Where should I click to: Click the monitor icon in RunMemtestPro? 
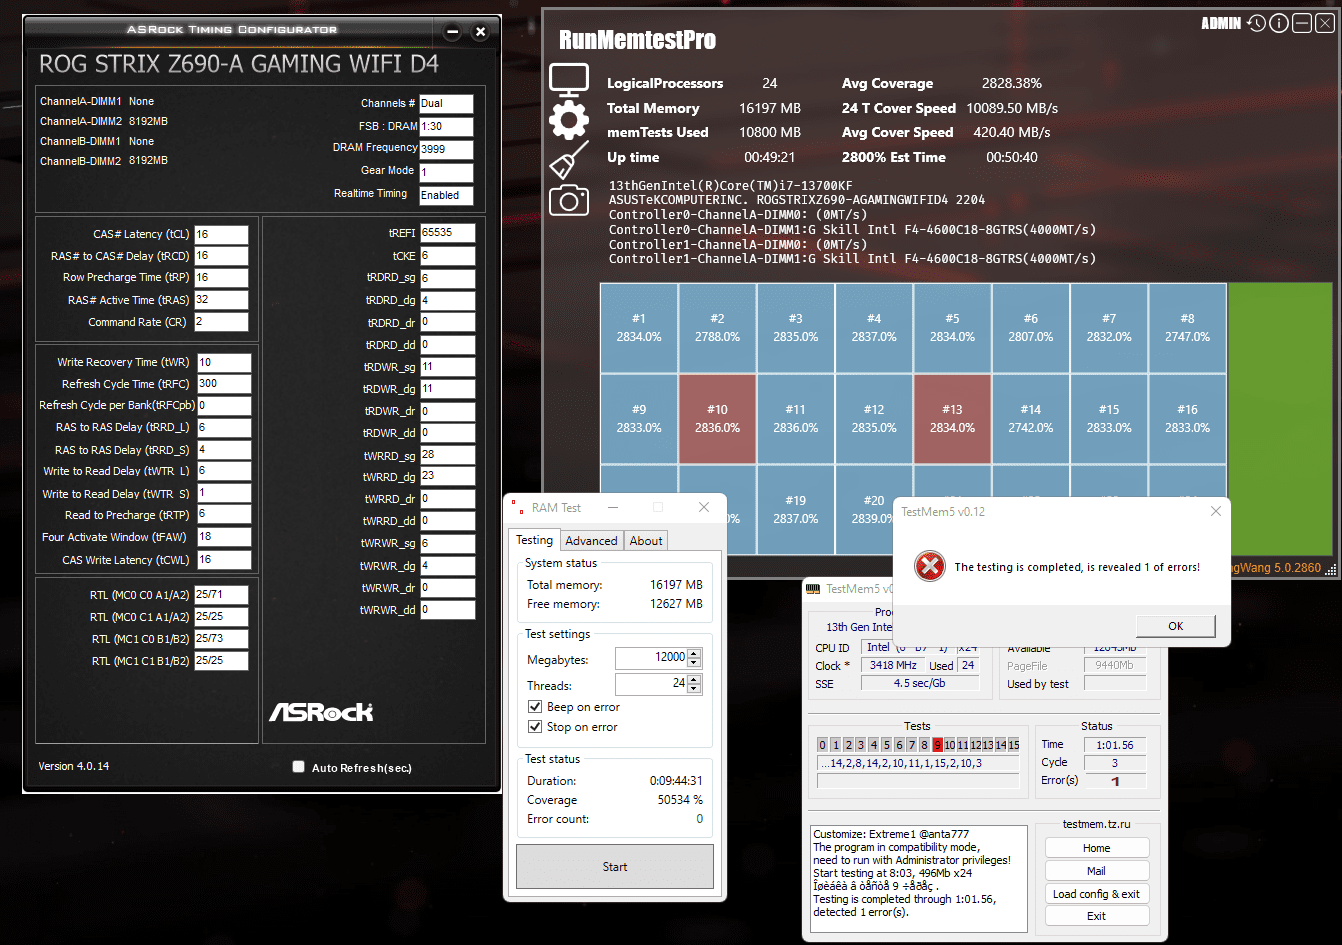coord(569,80)
